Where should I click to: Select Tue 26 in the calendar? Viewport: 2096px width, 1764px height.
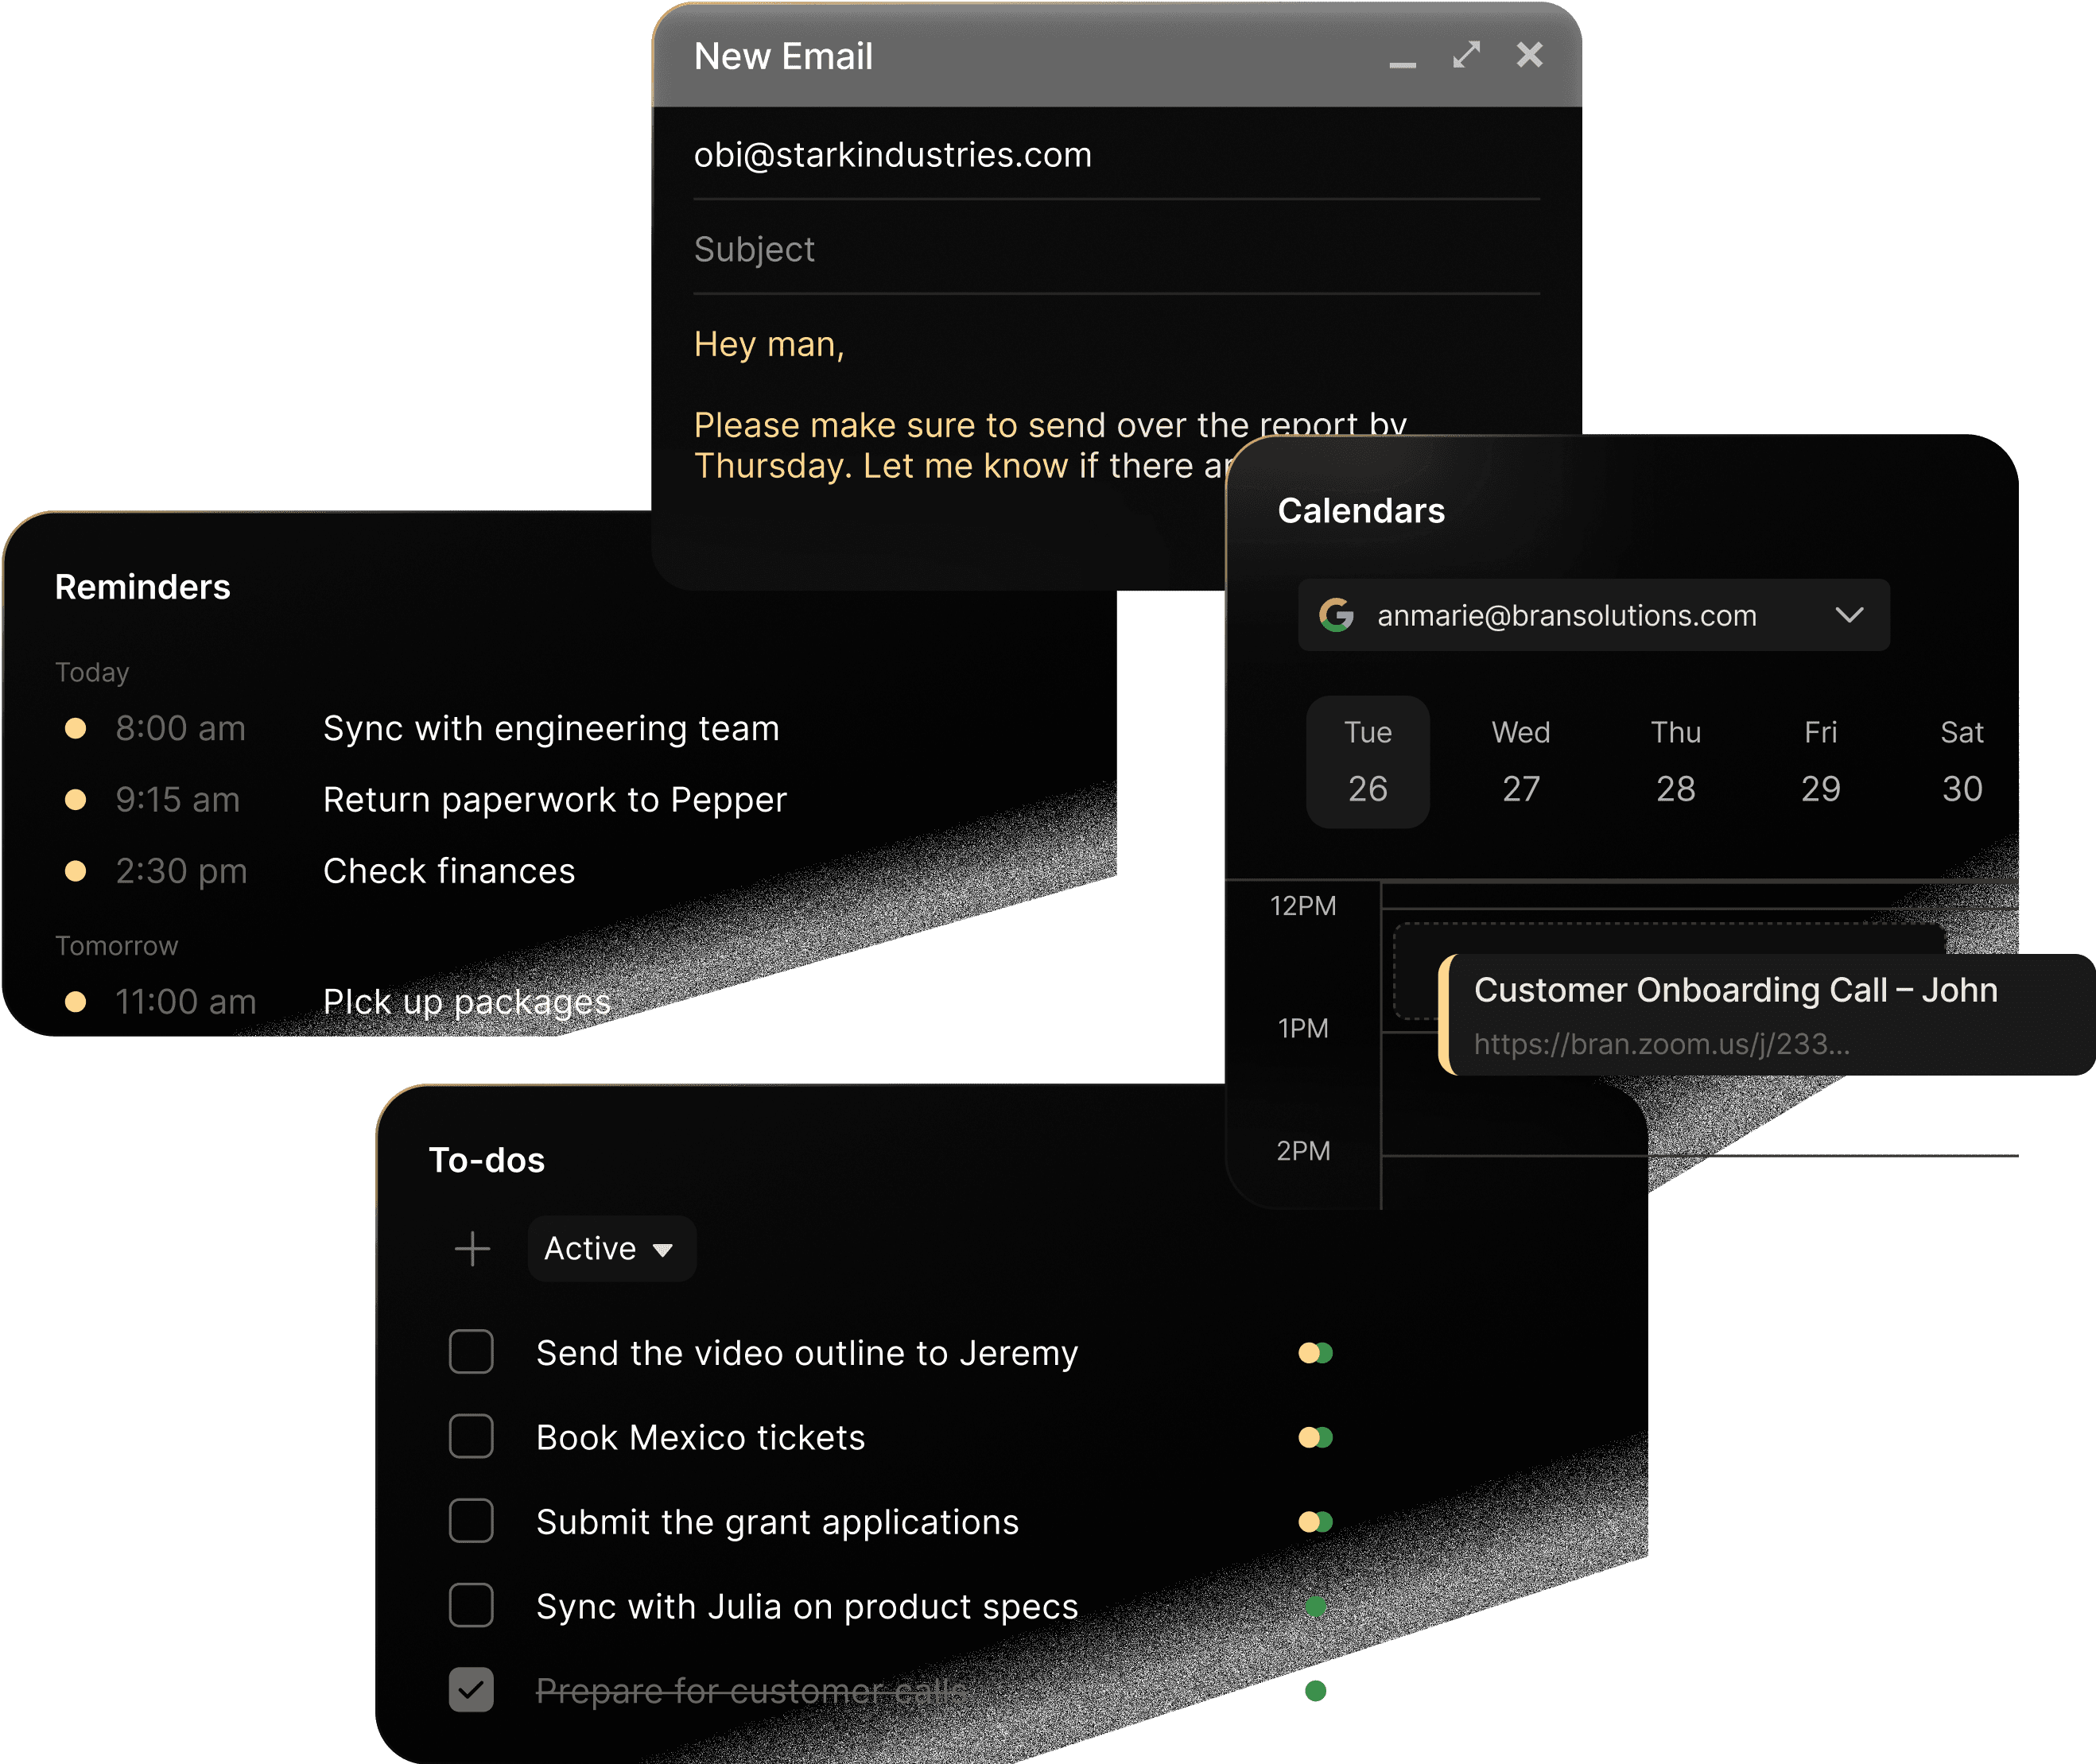point(1367,761)
